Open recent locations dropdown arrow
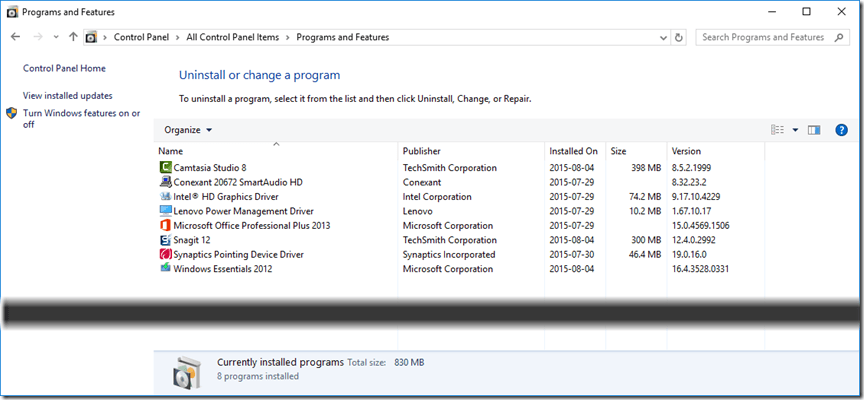Screen dimensions: 864x400 point(56,38)
